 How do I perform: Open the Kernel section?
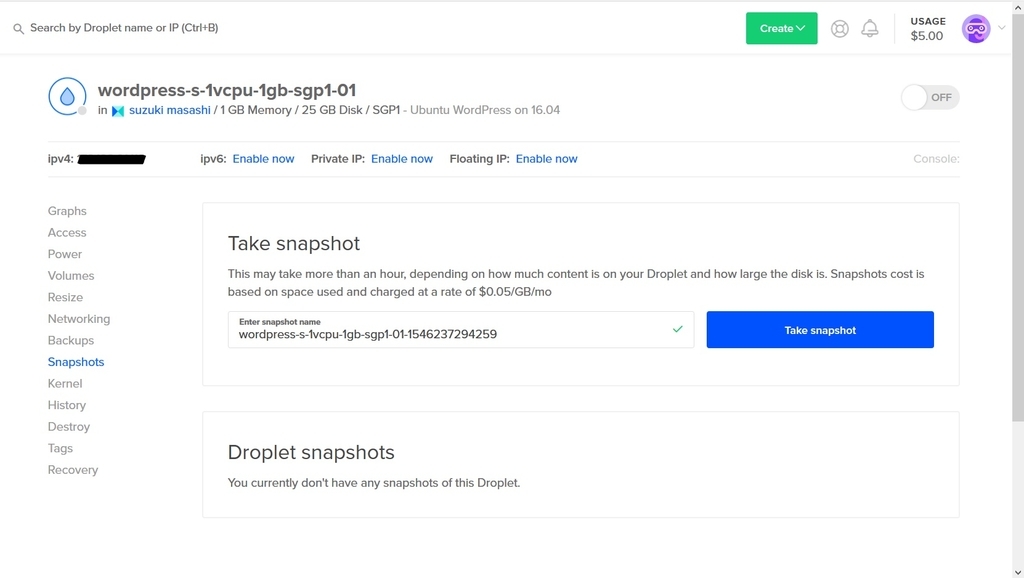[x=65, y=383]
